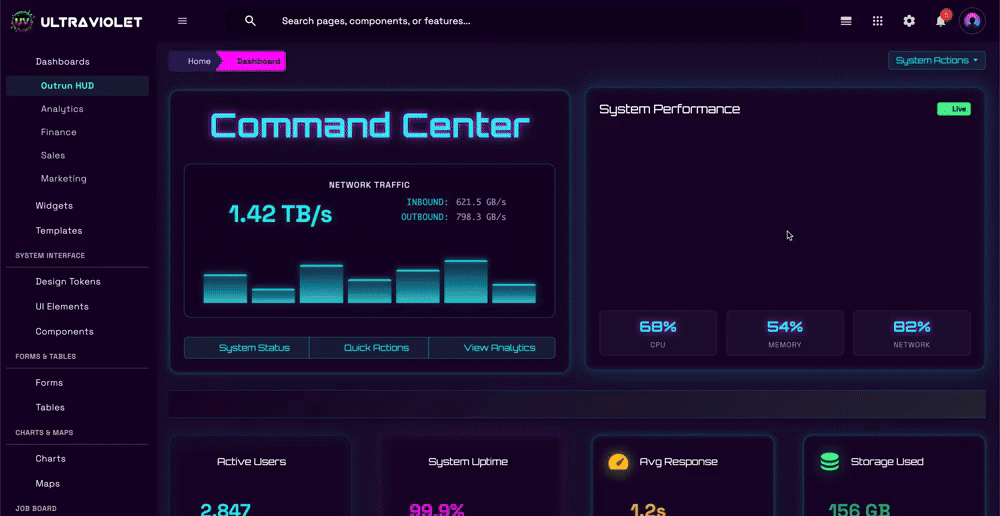Expand the System Actions dropdown
This screenshot has height=516, width=1000.
(936, 61)
